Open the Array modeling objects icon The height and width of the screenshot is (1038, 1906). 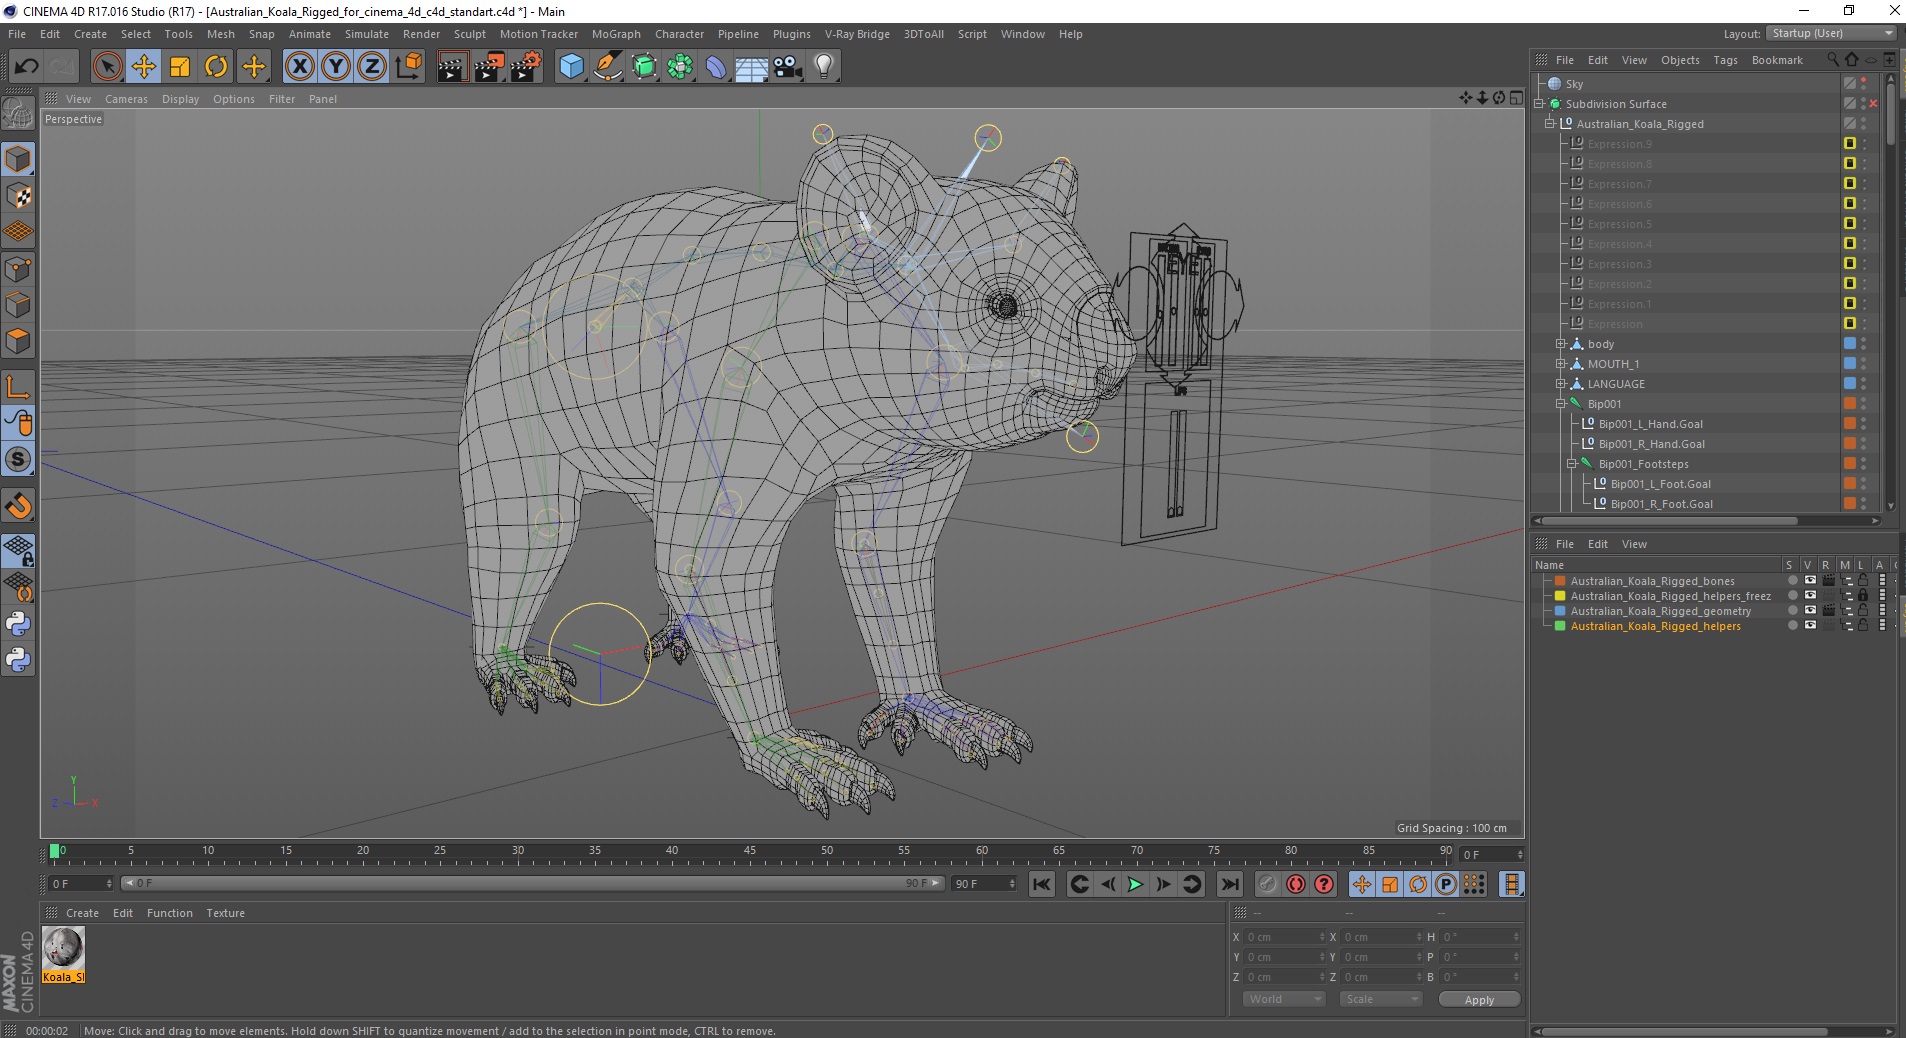coord(681,67)
